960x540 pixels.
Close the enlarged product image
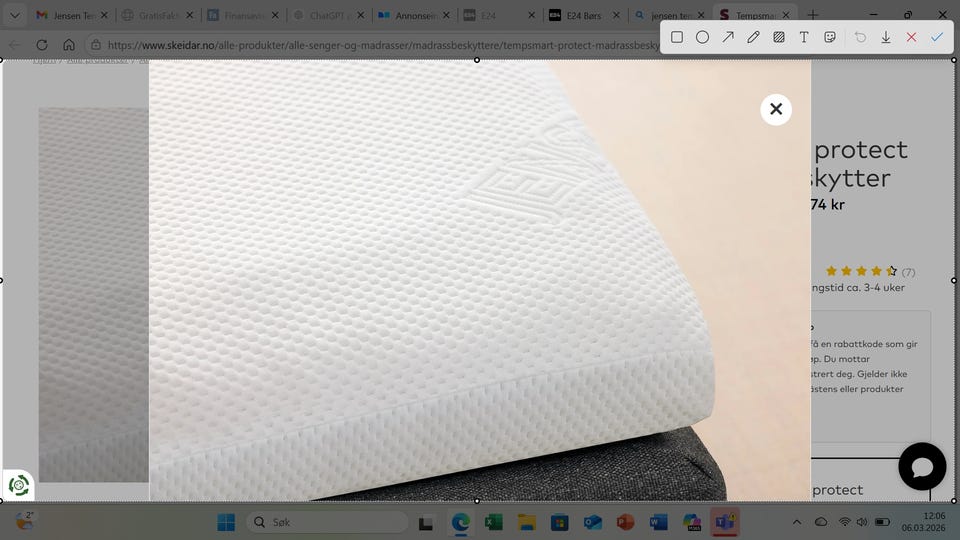coord(776,110)
